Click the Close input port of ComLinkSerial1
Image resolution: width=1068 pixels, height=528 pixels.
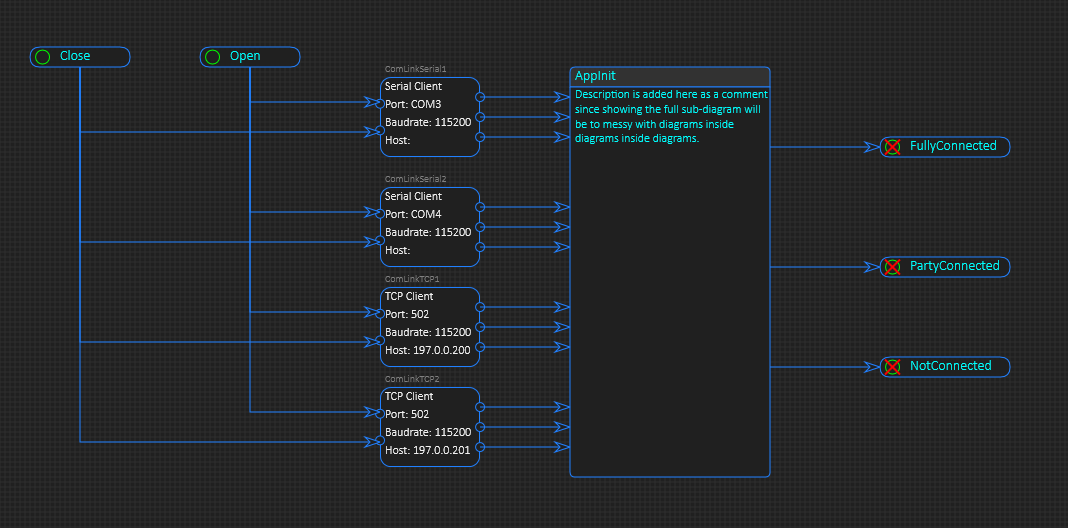click(380, 131)
